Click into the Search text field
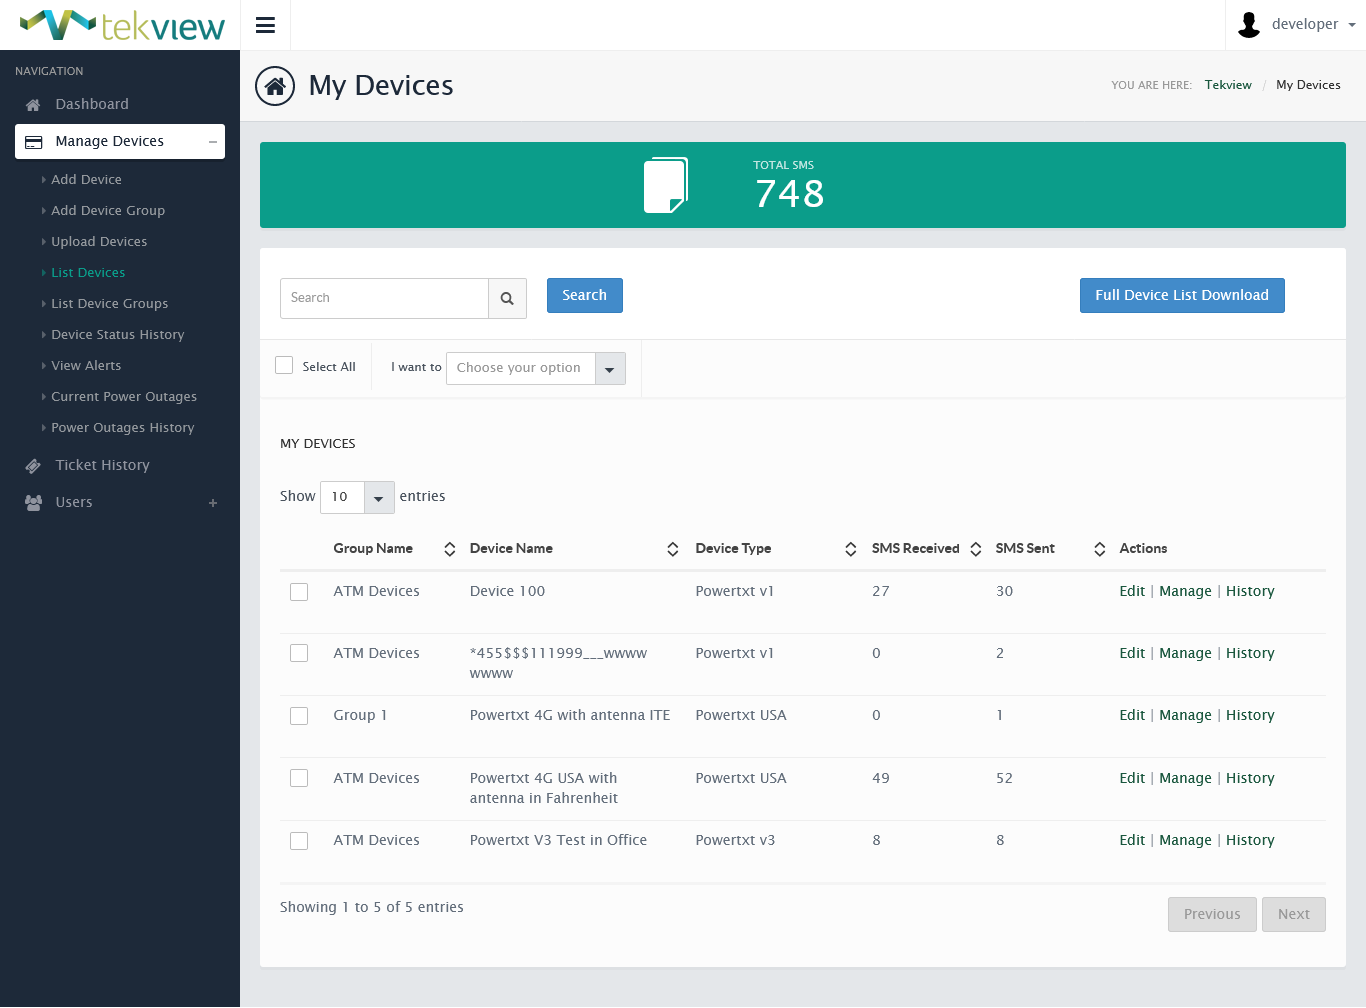The height and width of the screenshot is (1008, 1366). tap(384, 298)
